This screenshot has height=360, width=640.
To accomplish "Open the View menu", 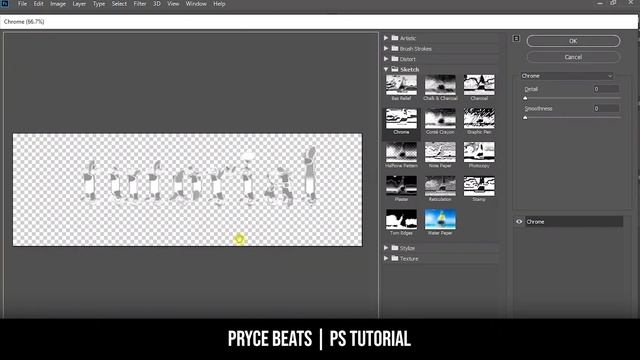I will click(x=173, y=4).
